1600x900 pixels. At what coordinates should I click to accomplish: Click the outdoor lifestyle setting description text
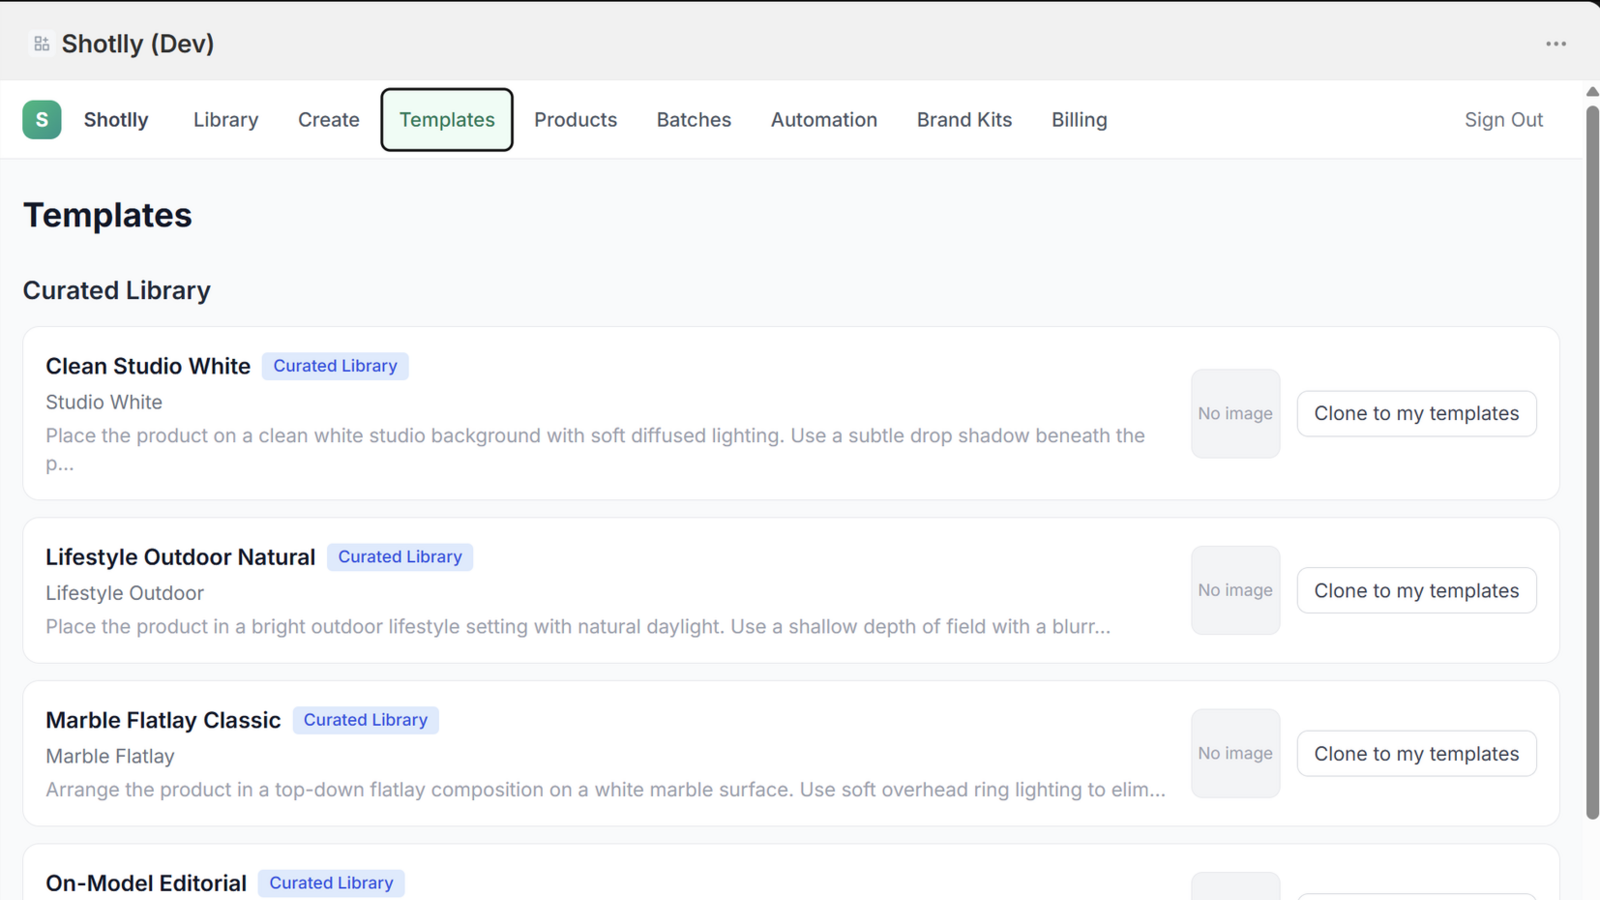coord(578,627)
